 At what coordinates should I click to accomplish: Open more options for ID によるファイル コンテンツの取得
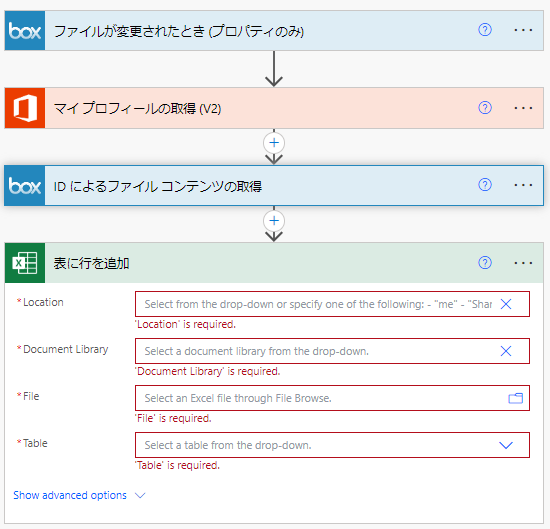pos(523,185)
